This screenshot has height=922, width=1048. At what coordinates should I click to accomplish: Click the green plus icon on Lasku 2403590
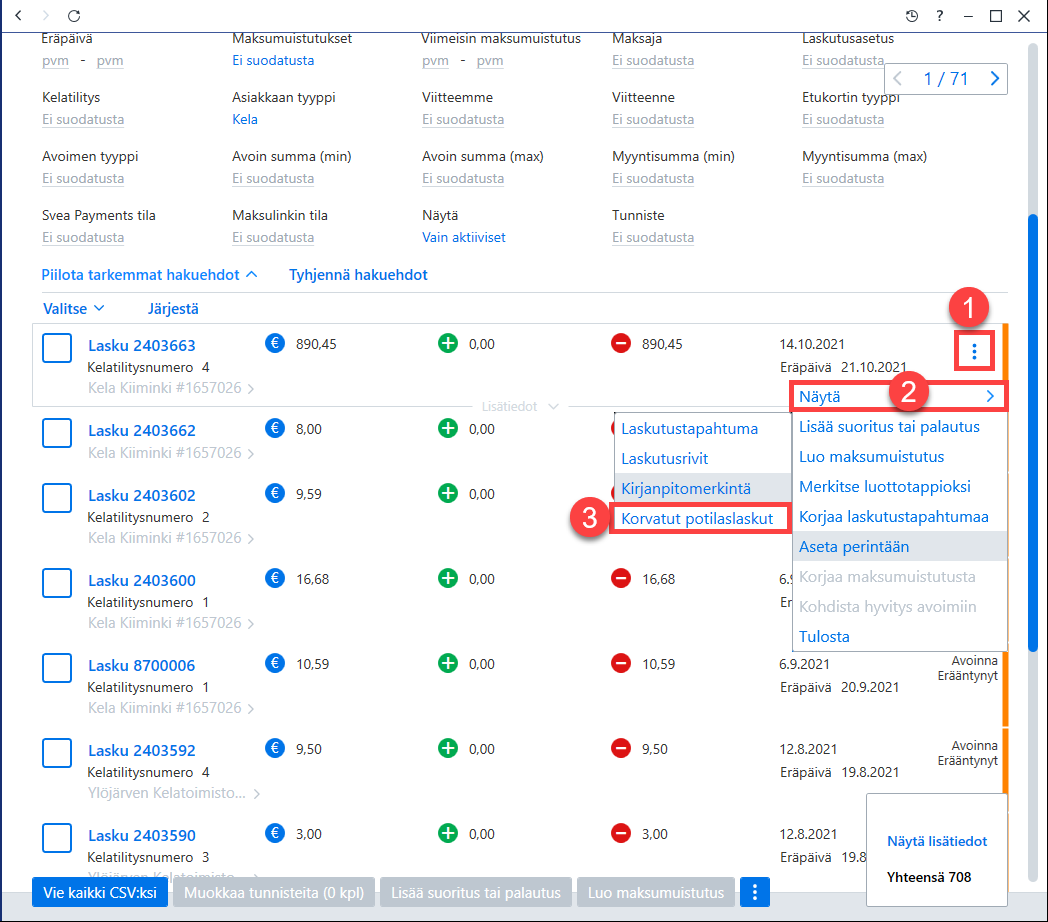click(448, 833)
